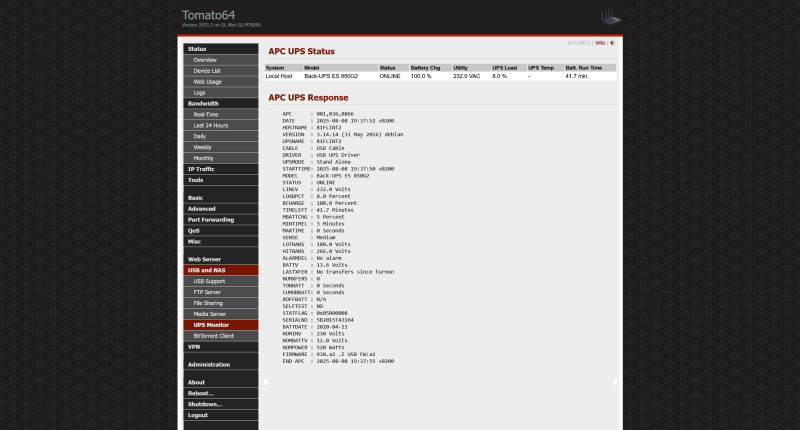Select the UPS Monitor page
800x430 pixels.
(x=220, y=325)
